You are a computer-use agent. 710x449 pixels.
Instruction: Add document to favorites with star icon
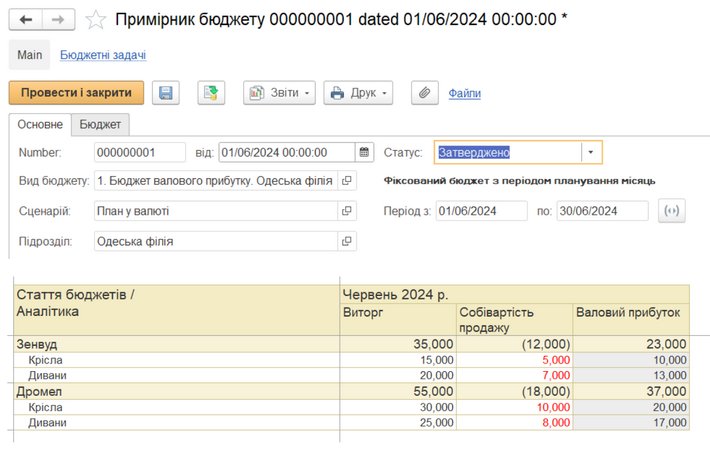click(95, 20)
